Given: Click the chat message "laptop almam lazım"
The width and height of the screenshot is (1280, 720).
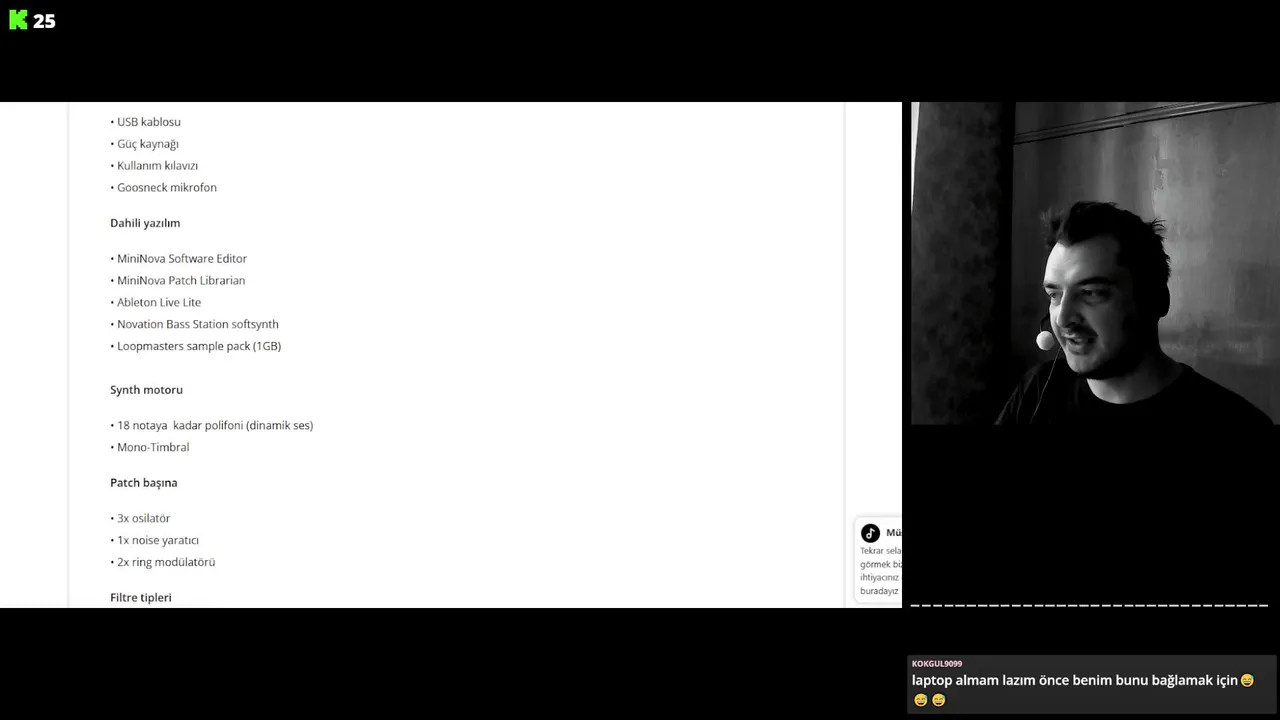Looking at the screenshot, I should (x=1083, y=690).
